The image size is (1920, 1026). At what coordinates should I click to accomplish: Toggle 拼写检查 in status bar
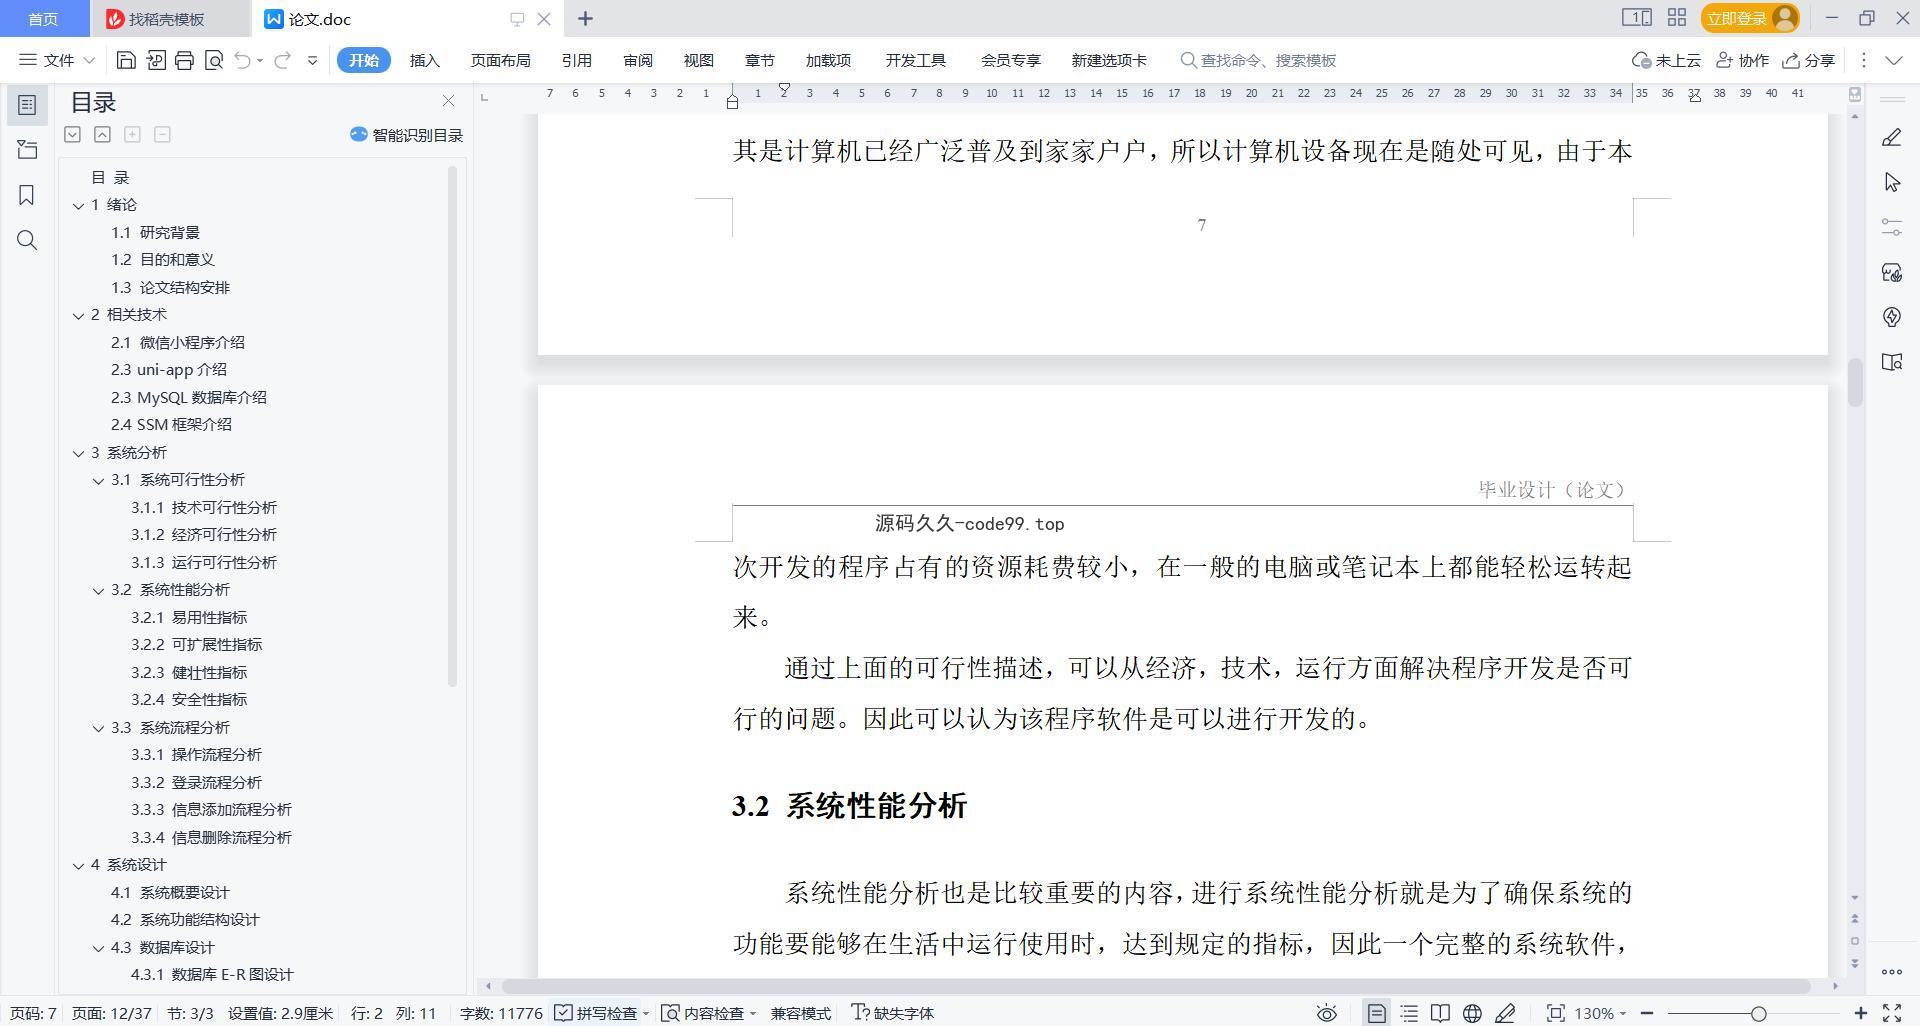click(x=597, y=1013)
